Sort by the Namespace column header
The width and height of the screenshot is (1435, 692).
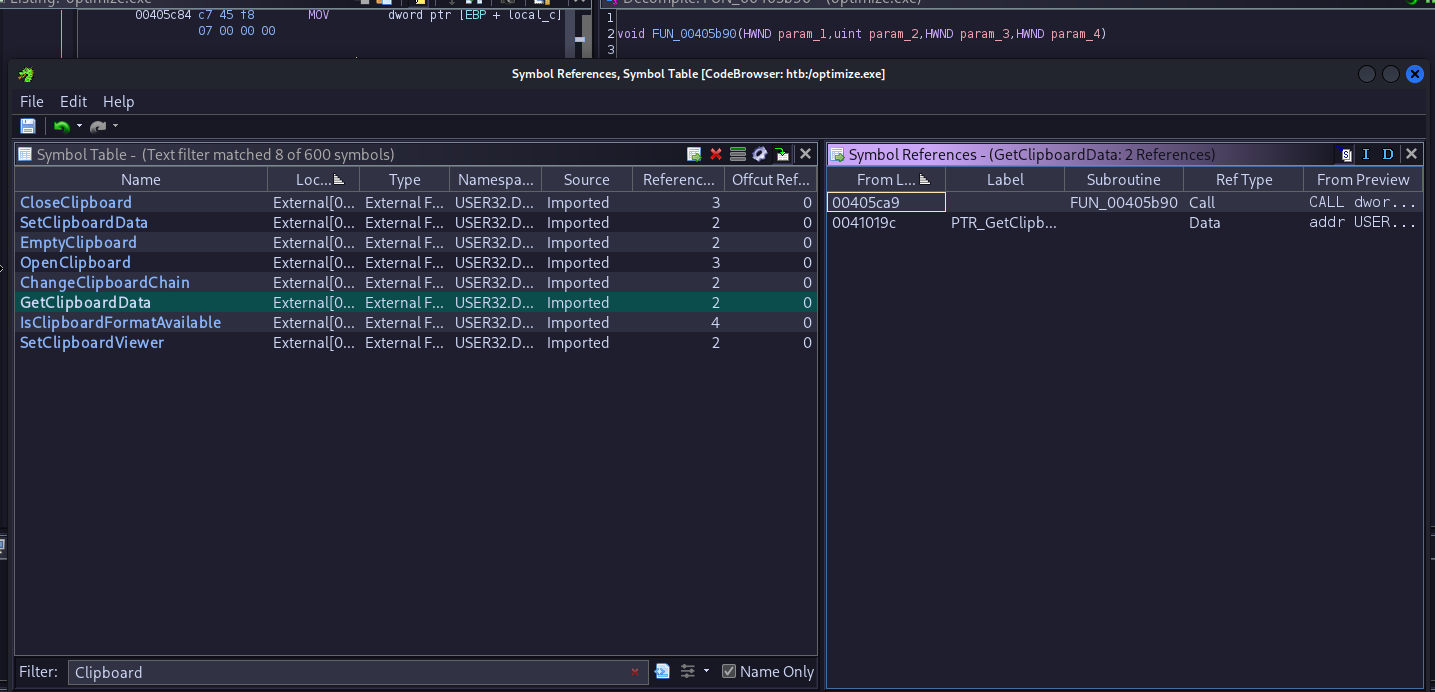point(495,180)
